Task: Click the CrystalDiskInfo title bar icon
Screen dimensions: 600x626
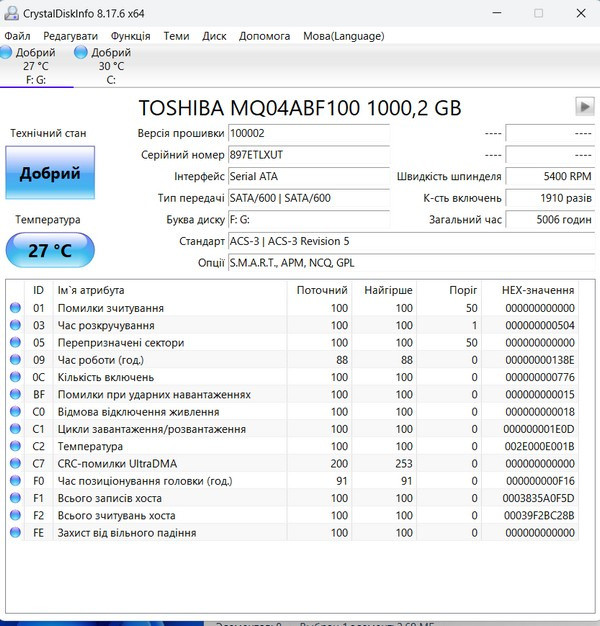Action: point(11,13)
